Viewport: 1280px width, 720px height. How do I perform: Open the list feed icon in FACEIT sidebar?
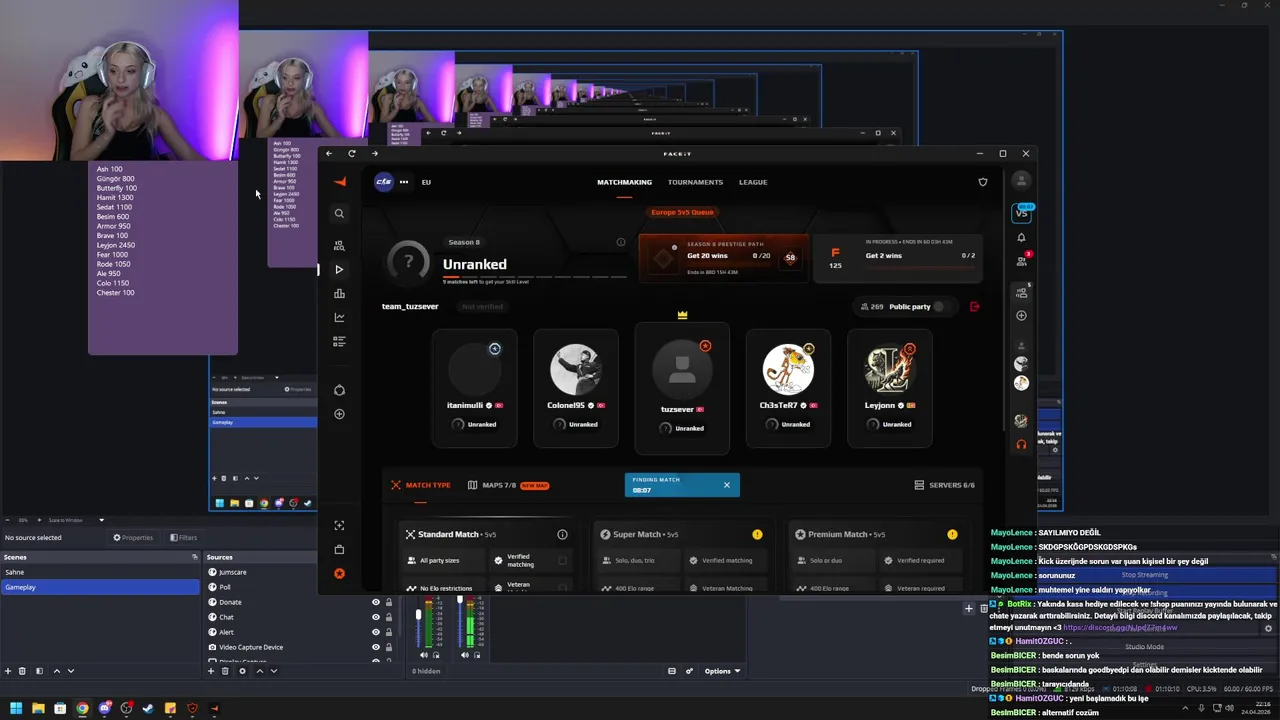pos(339,341)
